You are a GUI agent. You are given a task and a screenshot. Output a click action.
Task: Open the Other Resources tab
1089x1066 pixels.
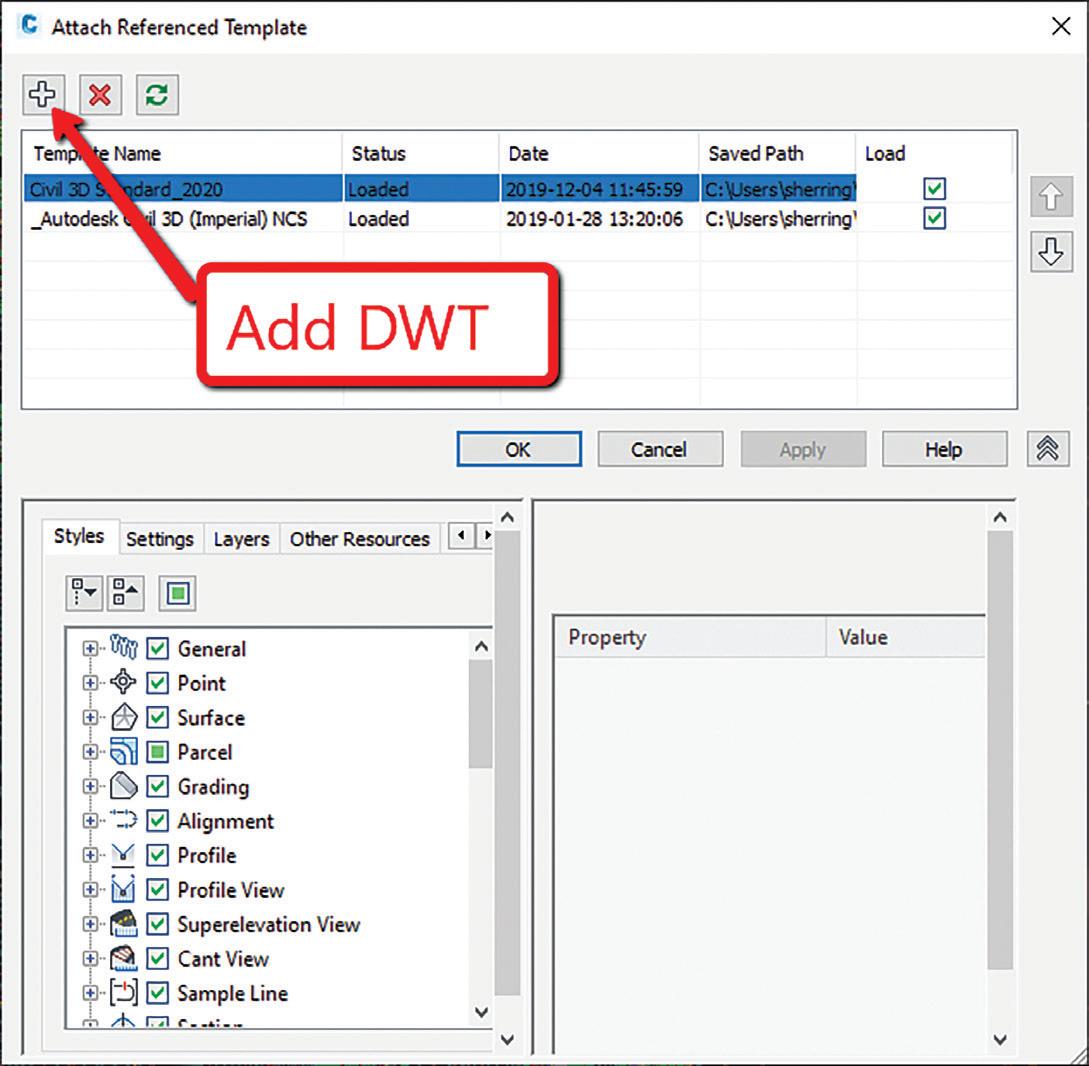pos(360,539)
